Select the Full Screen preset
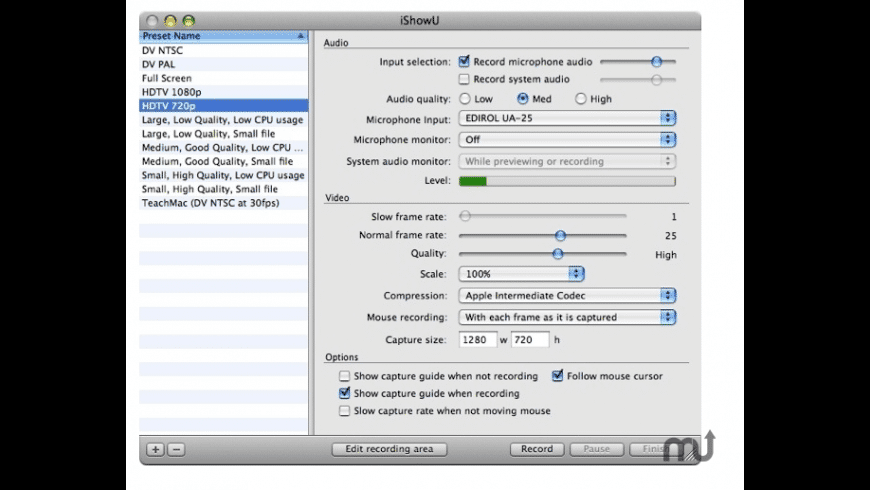Image resolution: width=870 pixels, height=490 pixels. [224, 78]
